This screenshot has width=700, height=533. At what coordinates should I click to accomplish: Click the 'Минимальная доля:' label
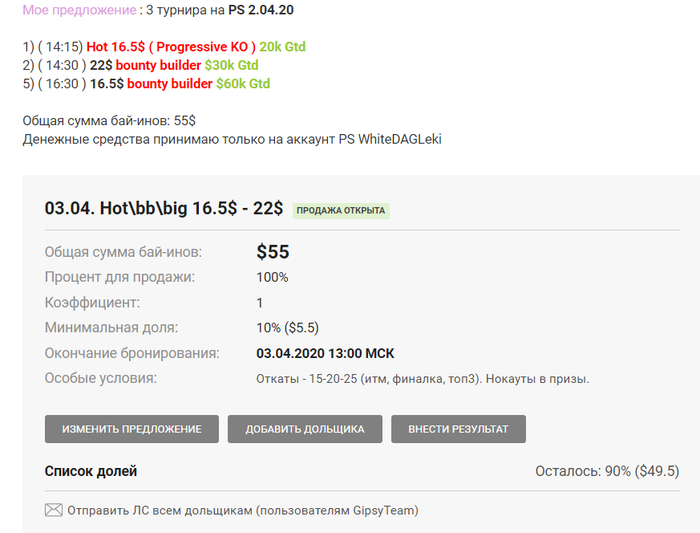pyautogui.click(x=111, y=328)
